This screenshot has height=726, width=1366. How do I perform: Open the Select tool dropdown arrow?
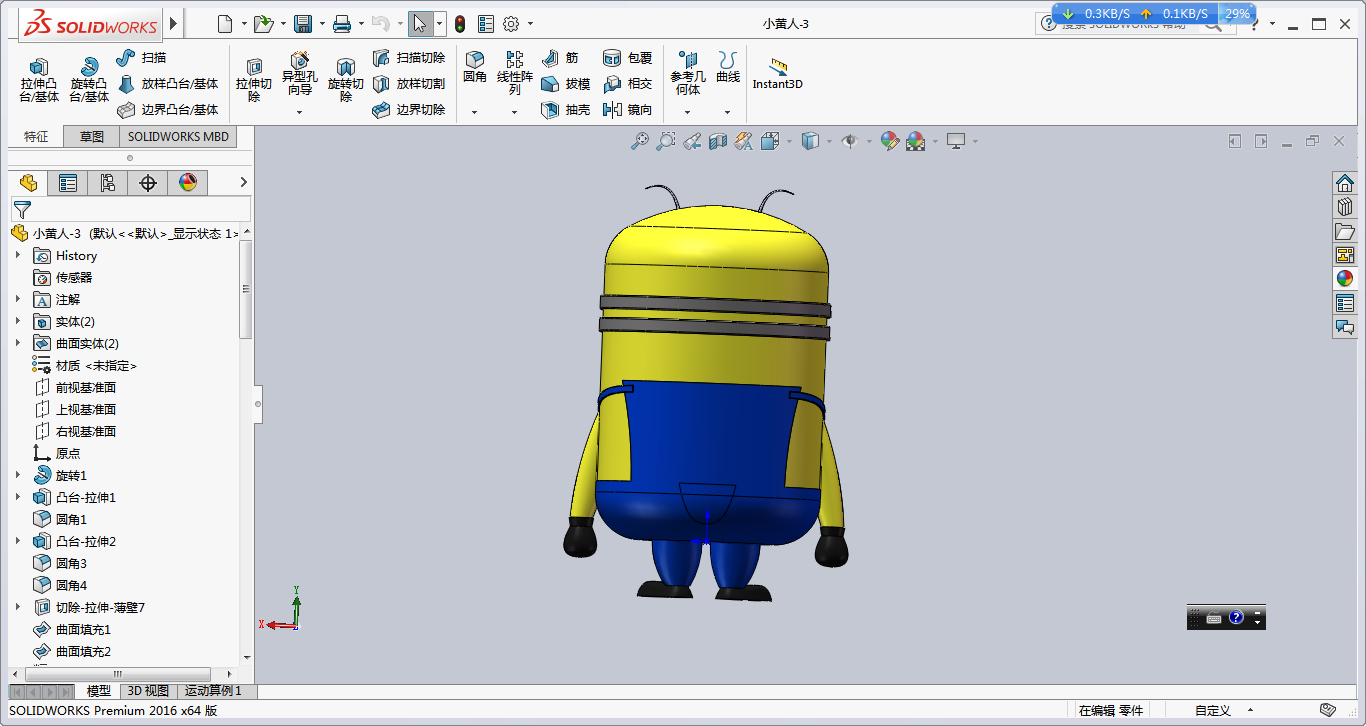click(x=440, y=24)
